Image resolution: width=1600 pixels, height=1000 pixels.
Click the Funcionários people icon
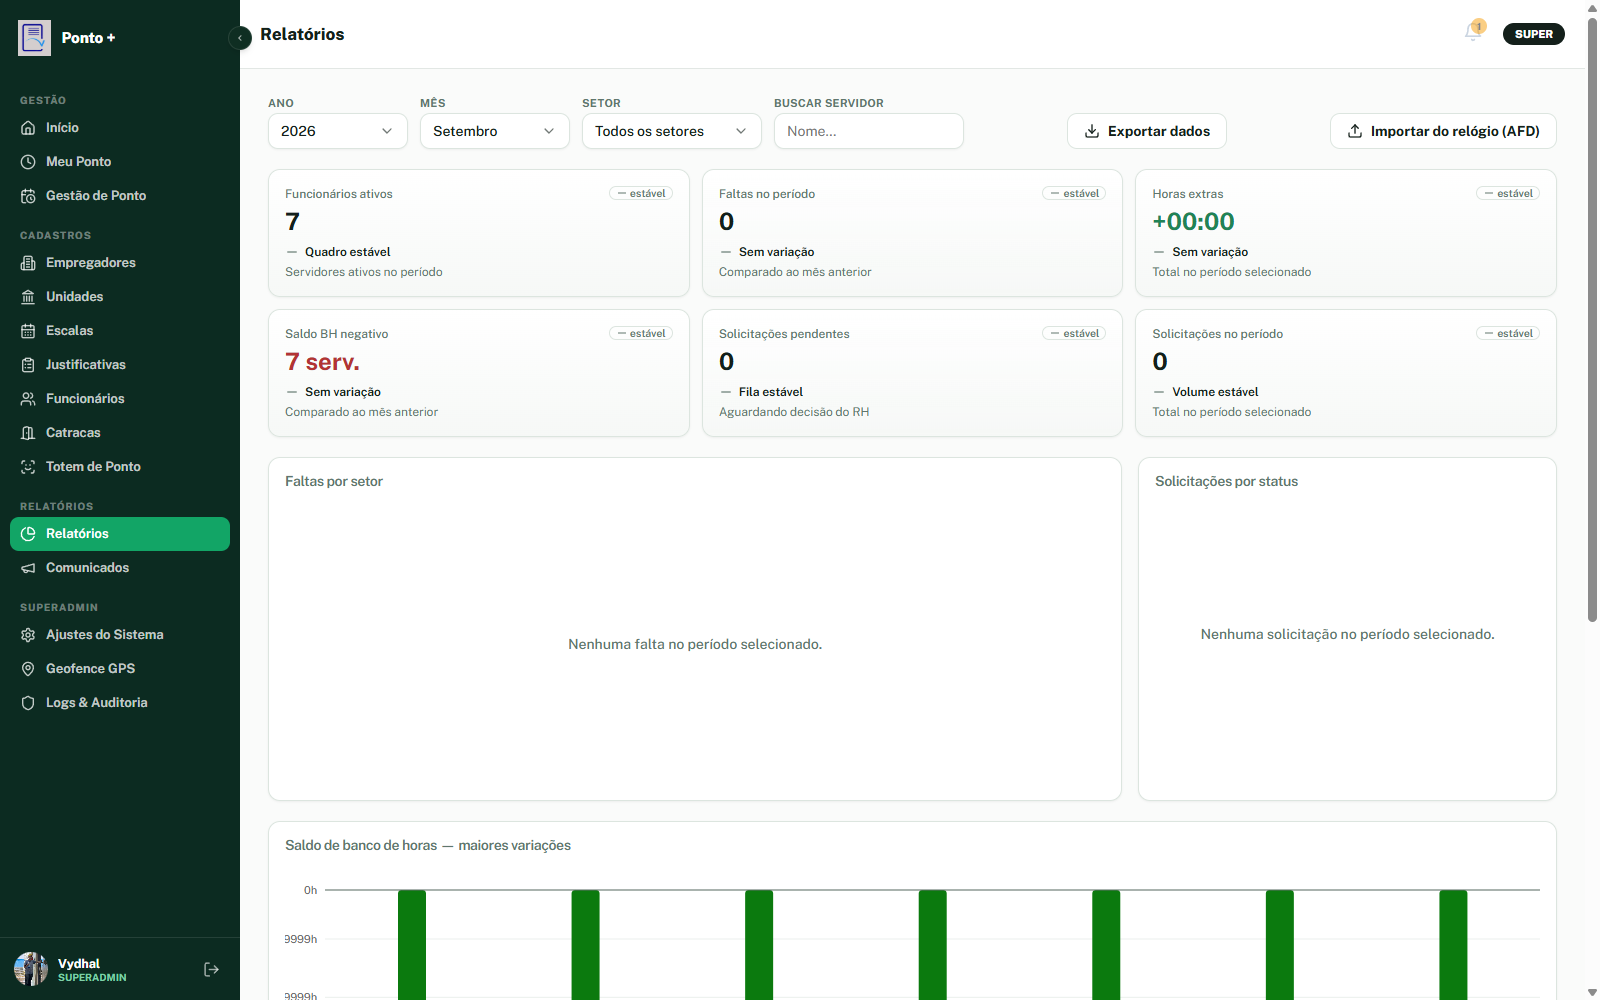(28, 399)
